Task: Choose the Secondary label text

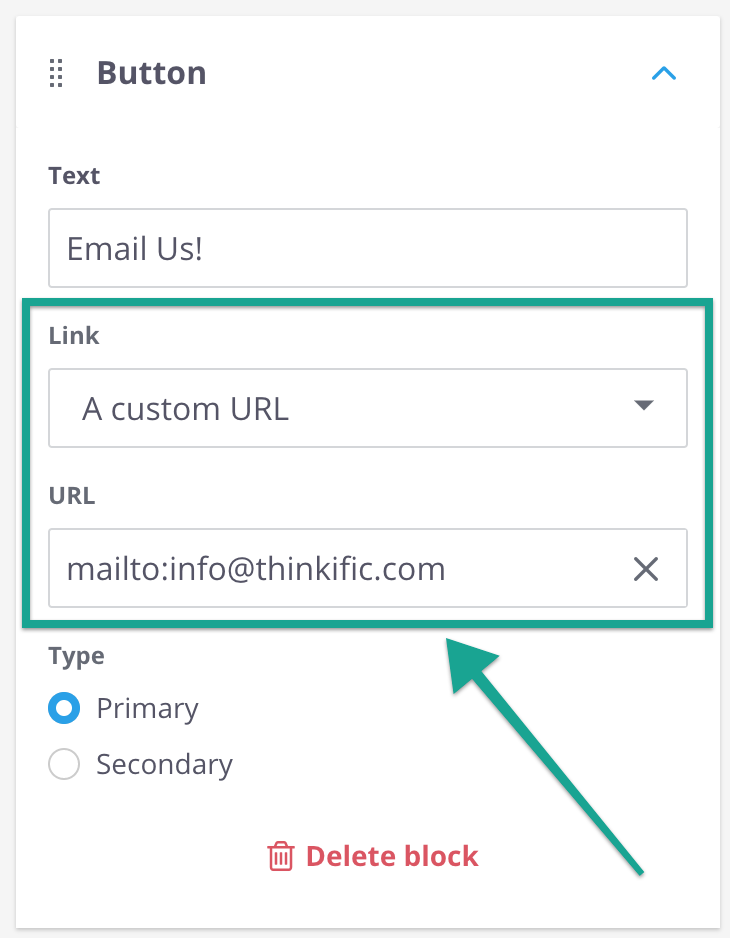Action: click(x=165, y=765)
